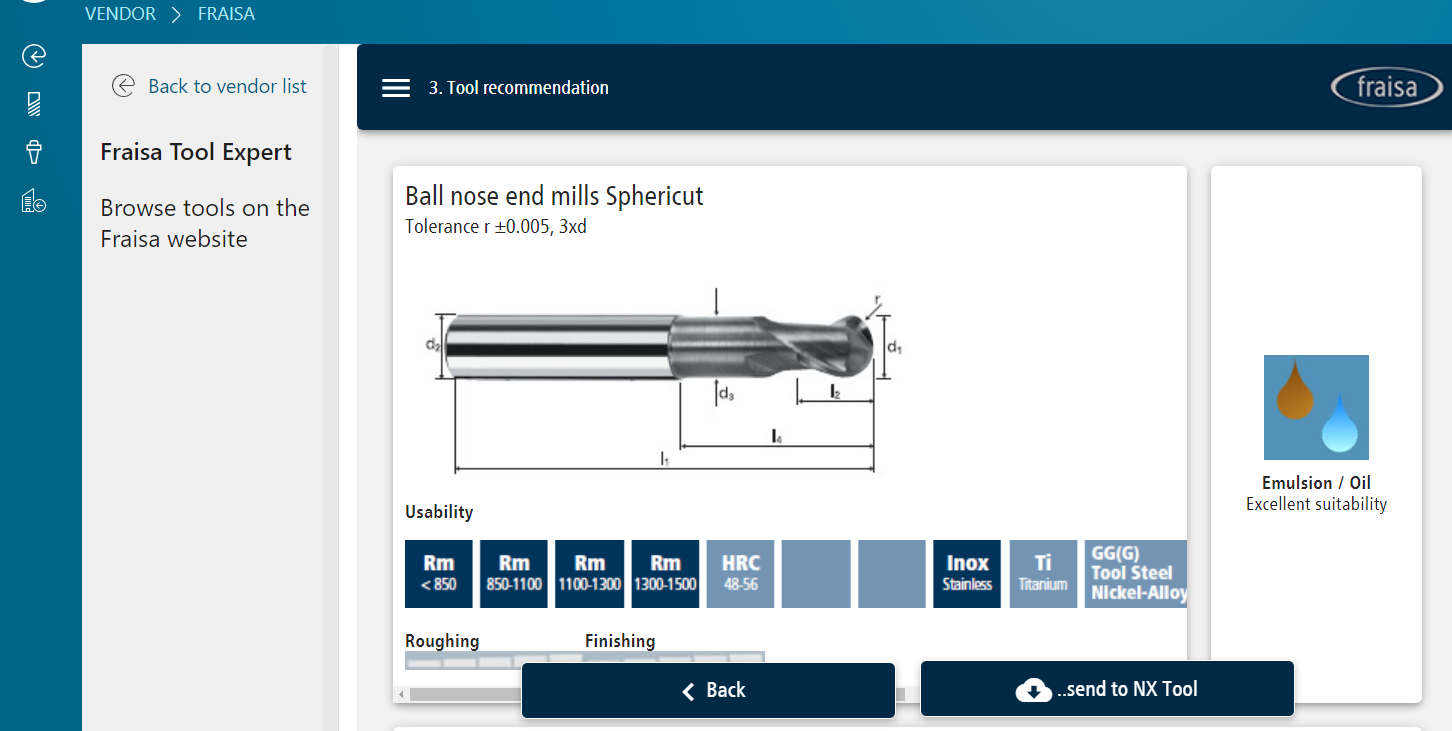
Task: Open the tool holder icon in the sidebar
Action: pyautogui.click(x=34, y=152)
